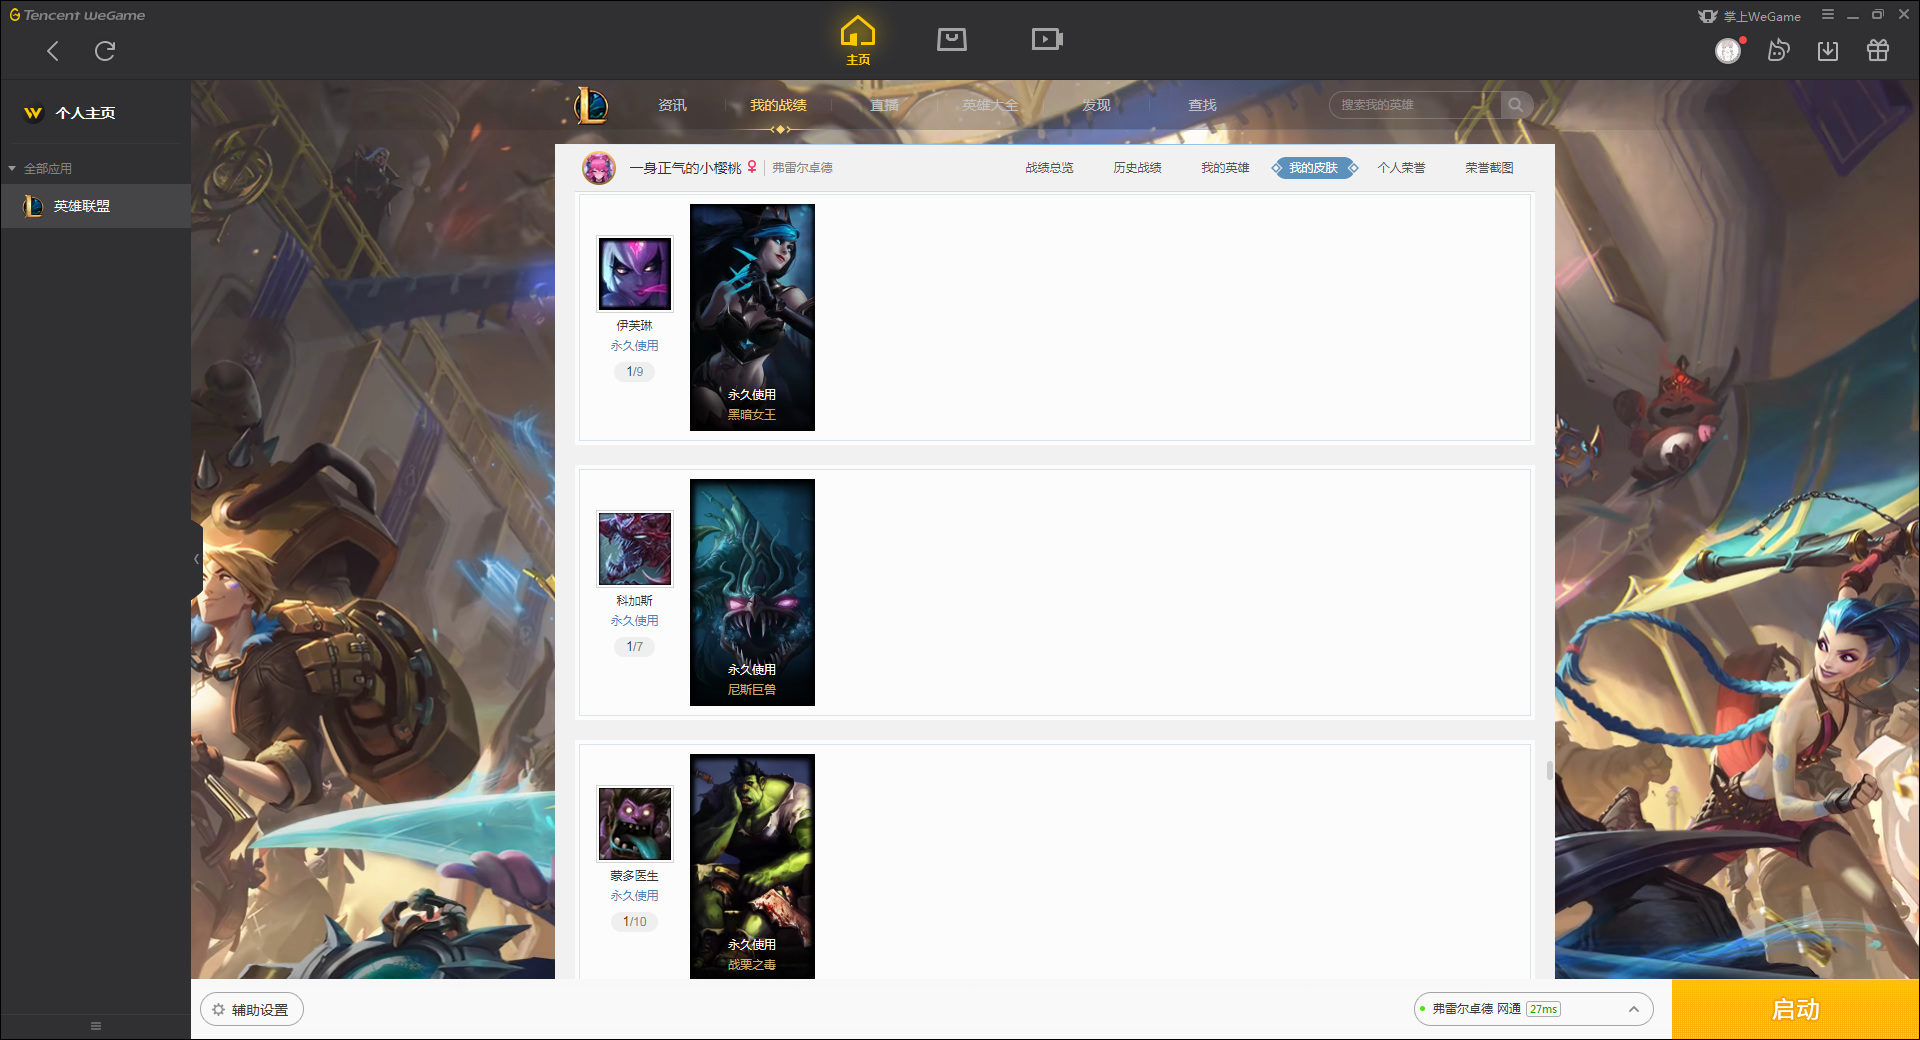Viewport: 1920px width, 1040px height.
Task: Click the content panel scrollbar thumb
Action: point(1550,770)
